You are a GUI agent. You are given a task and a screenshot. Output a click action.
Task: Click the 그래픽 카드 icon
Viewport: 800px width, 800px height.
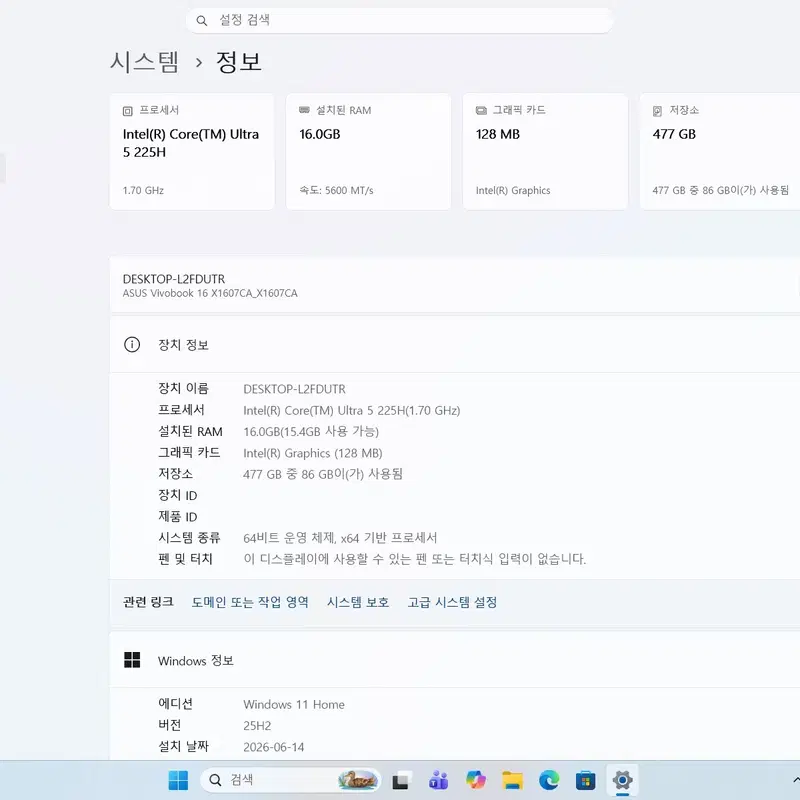[481, 110]
